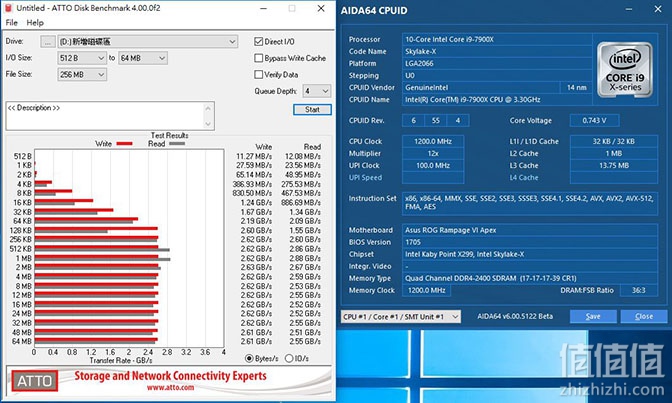The height and width of the screenshot is (403, 672).
Task: Click the 14 nm process value
Action: click(x=576, y=87)
